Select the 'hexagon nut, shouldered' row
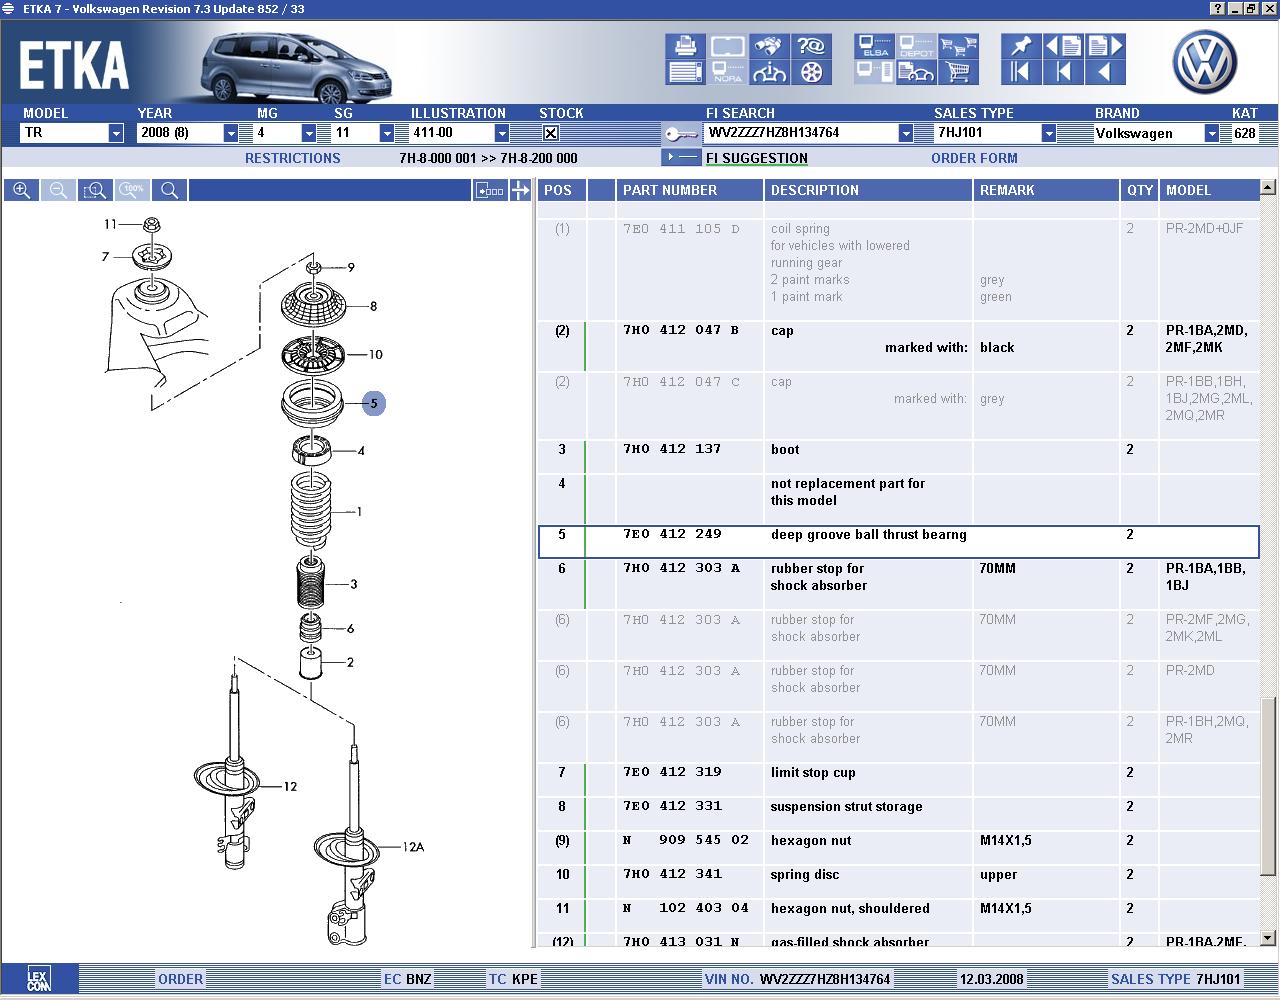The height and width of the screenshot is (1000, 1280). [x=898, y=916]
